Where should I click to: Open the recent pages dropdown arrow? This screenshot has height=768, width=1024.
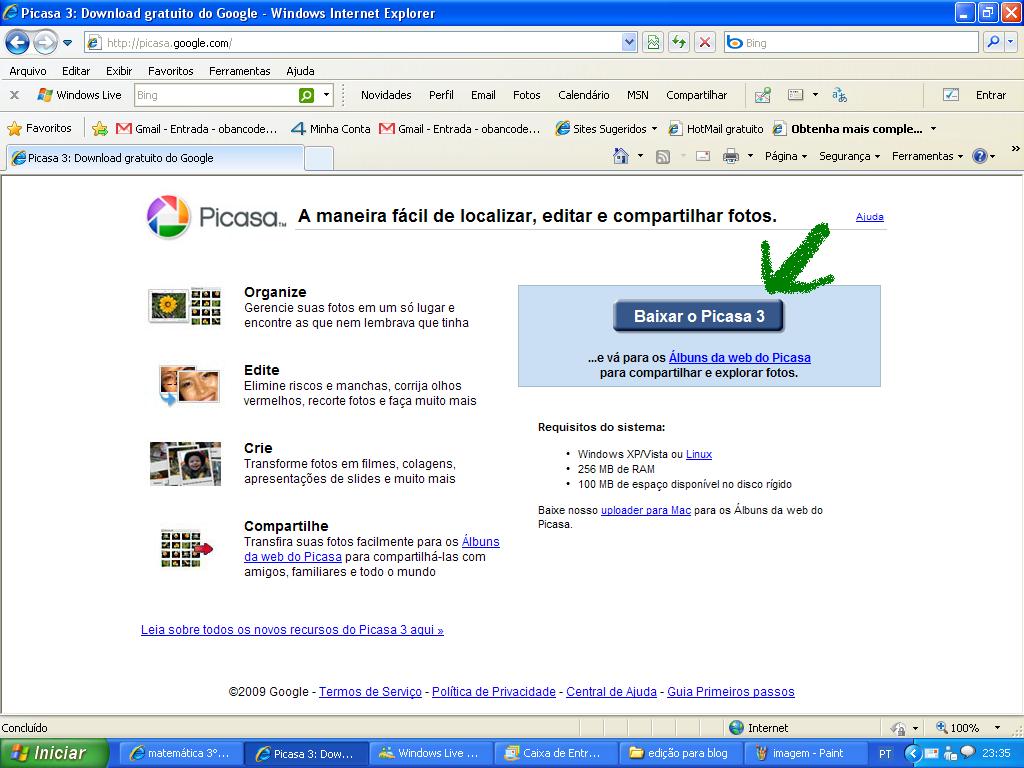(67, 44)
